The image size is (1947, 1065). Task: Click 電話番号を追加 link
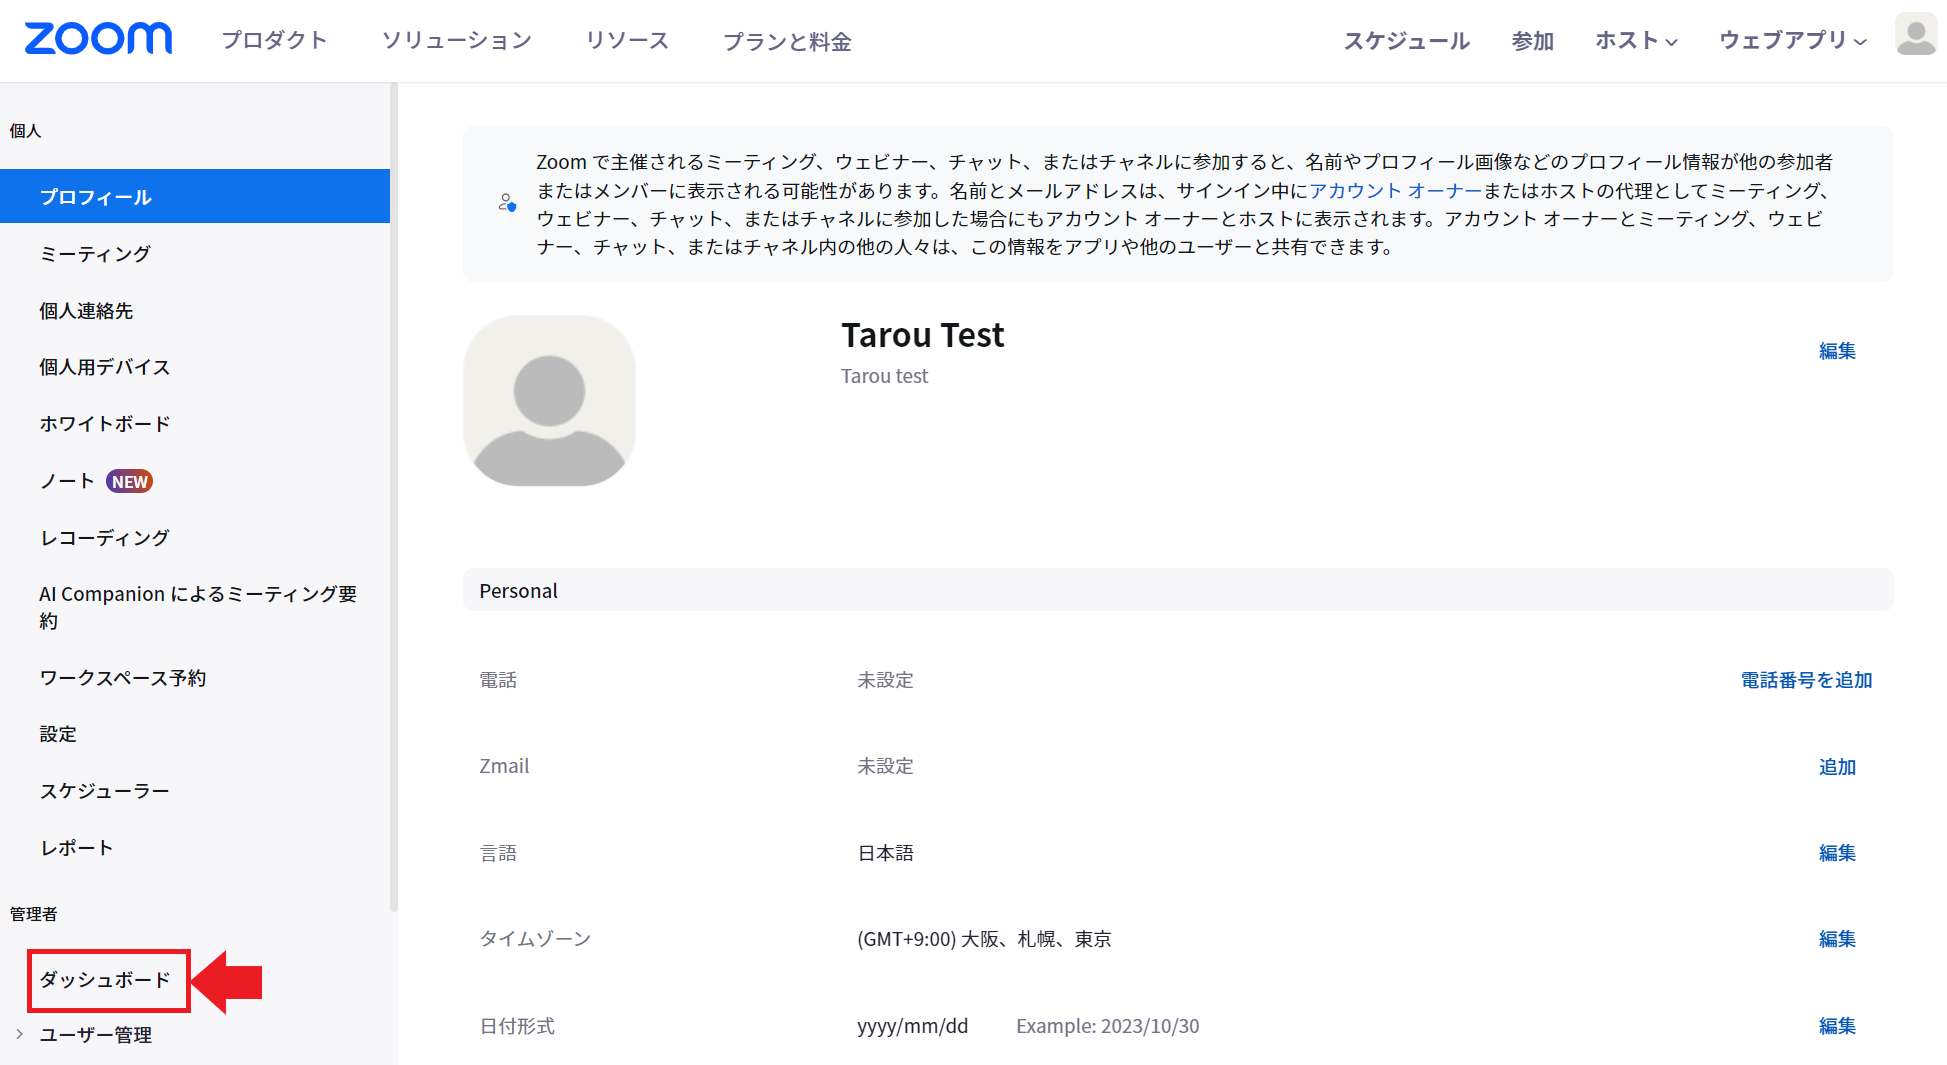click(x=1806, y=680)
